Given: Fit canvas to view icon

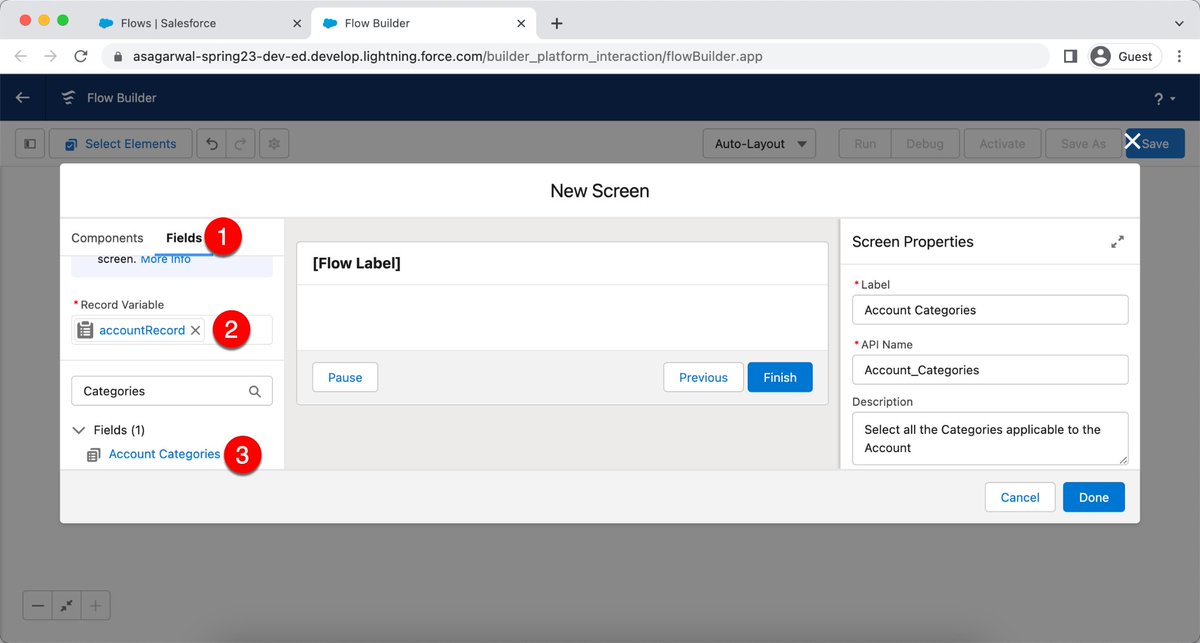Looking at the screenshot, I should tap(67, 605).
